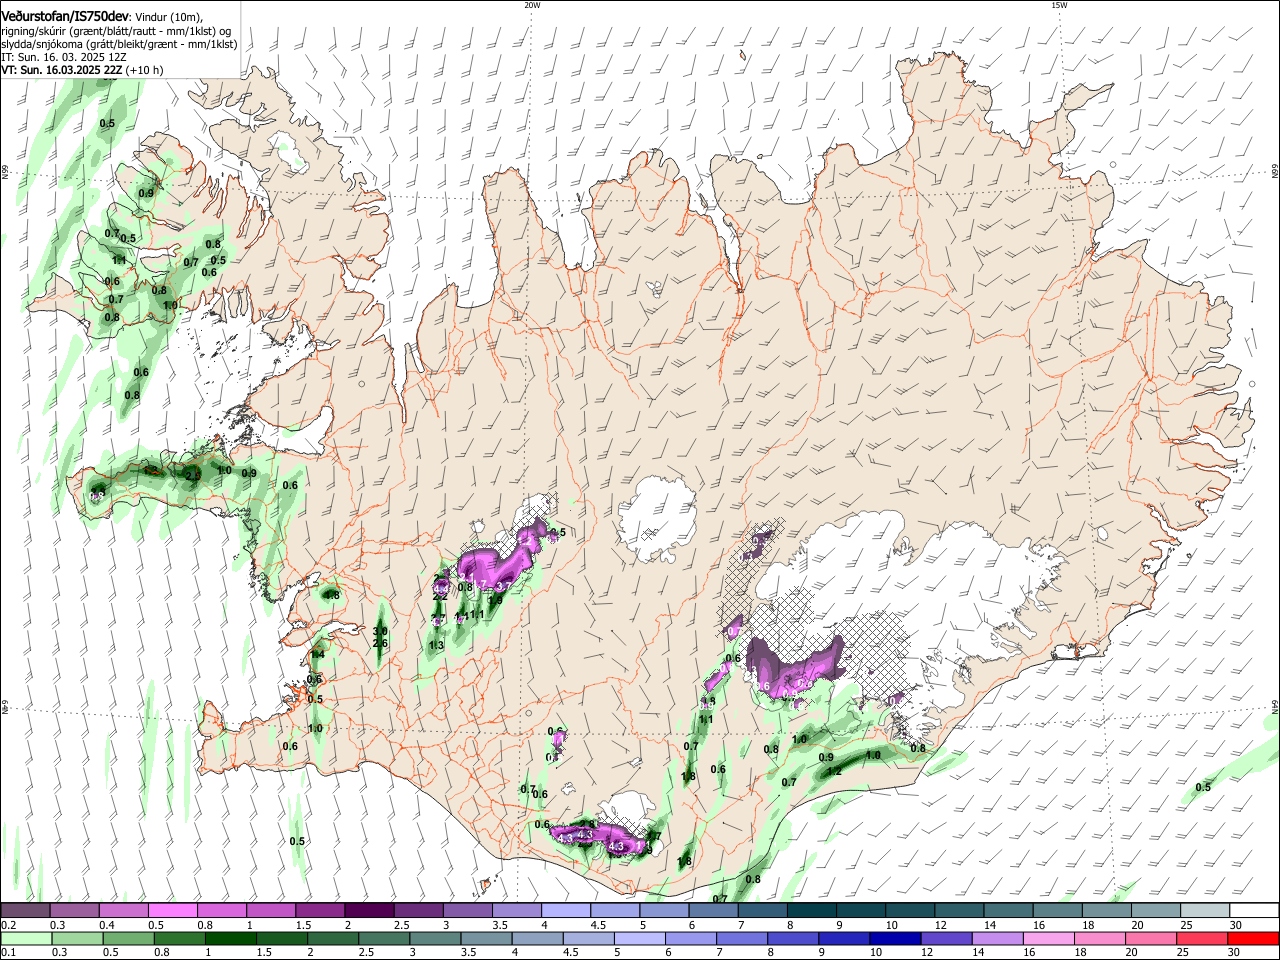This screenshot has height=960, width=1280.
Task: Select the rain legend swatch between 12 and 14
Action: (947, 938)
